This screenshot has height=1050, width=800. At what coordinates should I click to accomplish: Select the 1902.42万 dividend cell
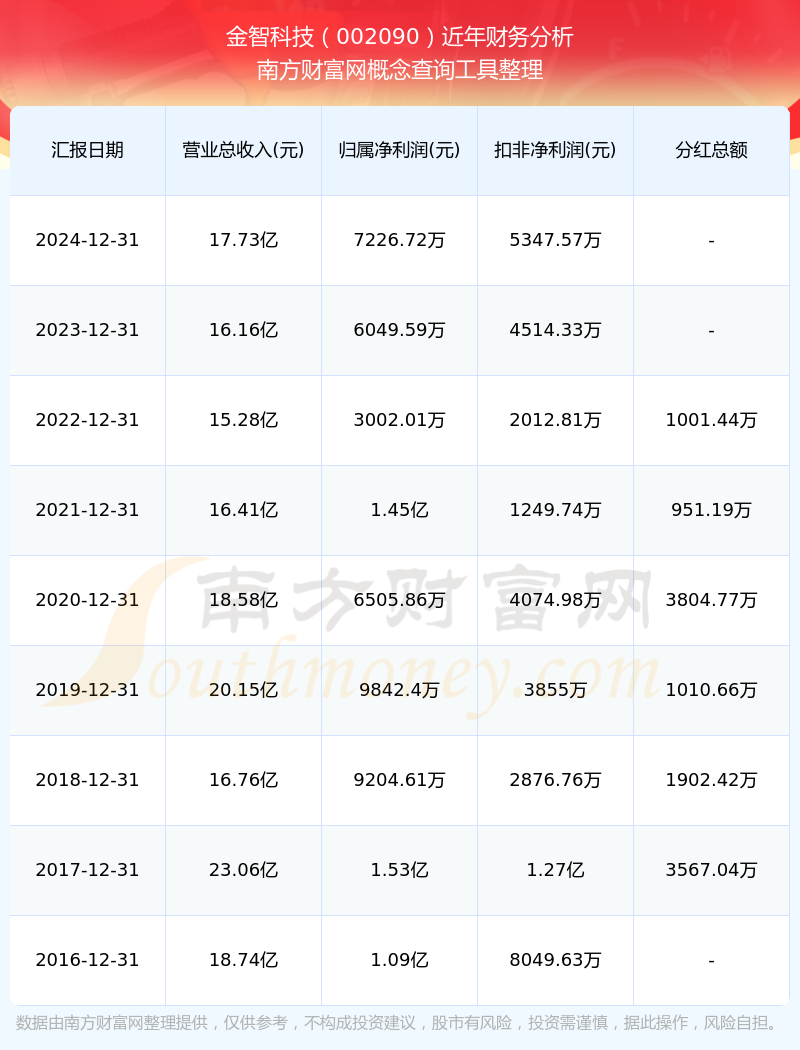712,780
